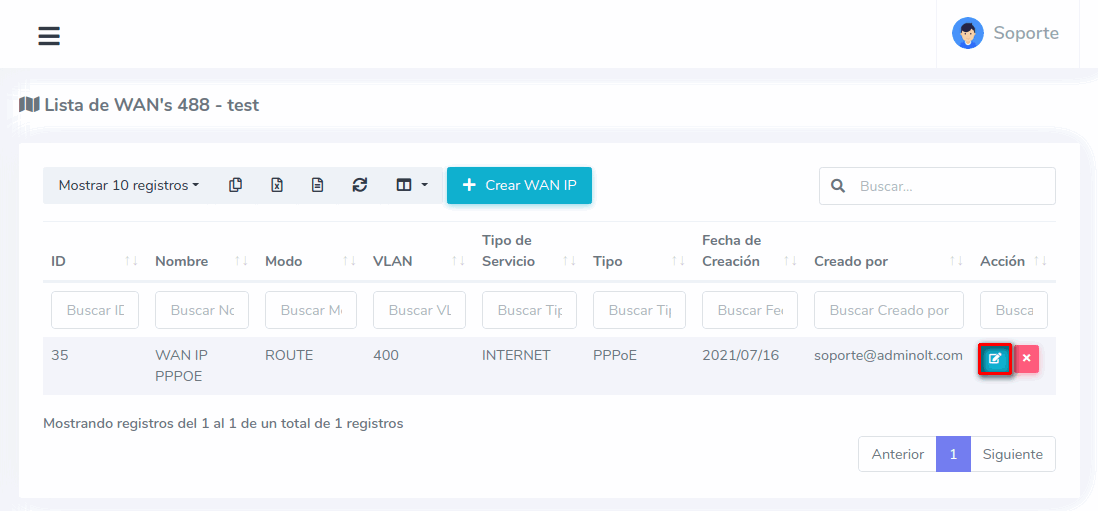1098x511 pixels.
Task: Export table to Excel icon
Action: coord(277,185)
